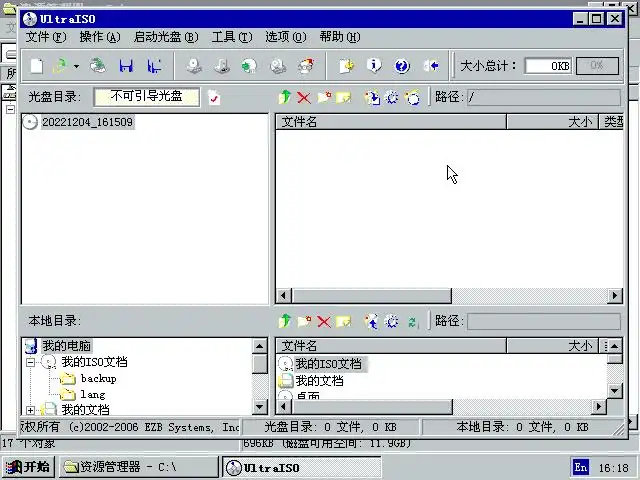
Task: Click the Exit icon with blue arrow
Action: coord(431,65)
